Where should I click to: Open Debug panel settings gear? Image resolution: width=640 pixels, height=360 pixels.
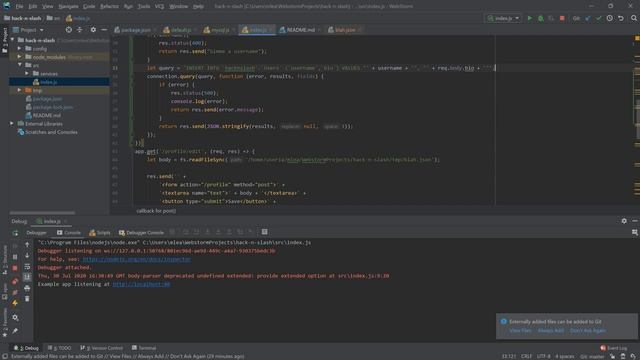[x=624, y=221]
